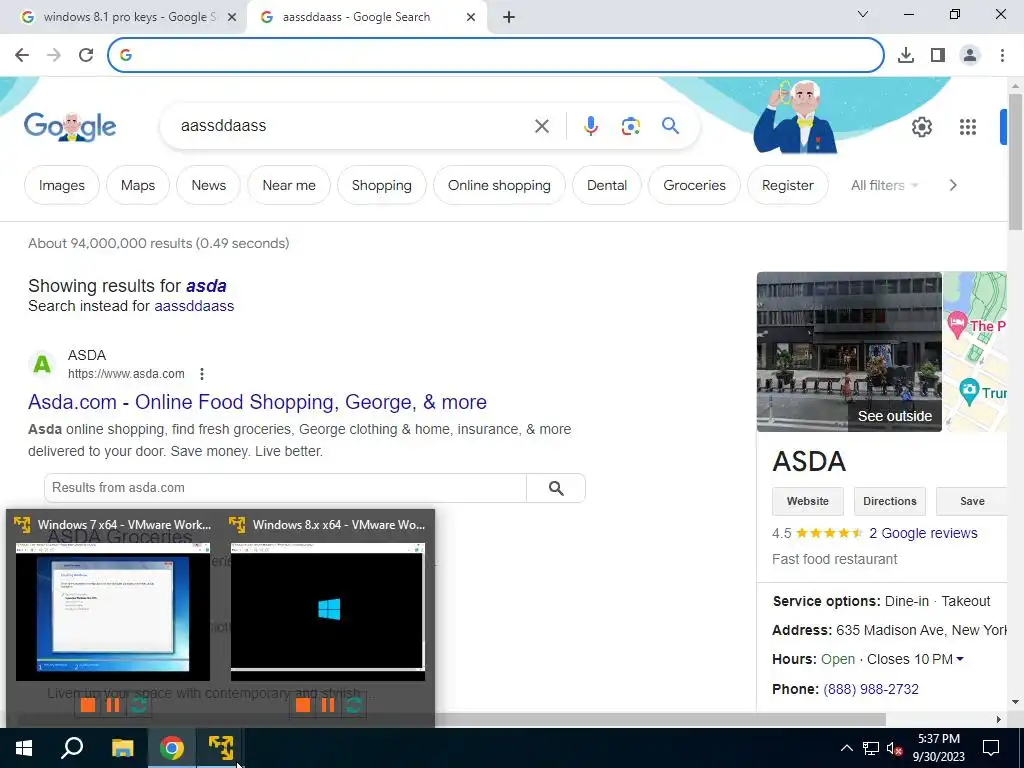Click the Results from asda.com field
This screenshot has height=768, width=1024.
coord(285,488)
